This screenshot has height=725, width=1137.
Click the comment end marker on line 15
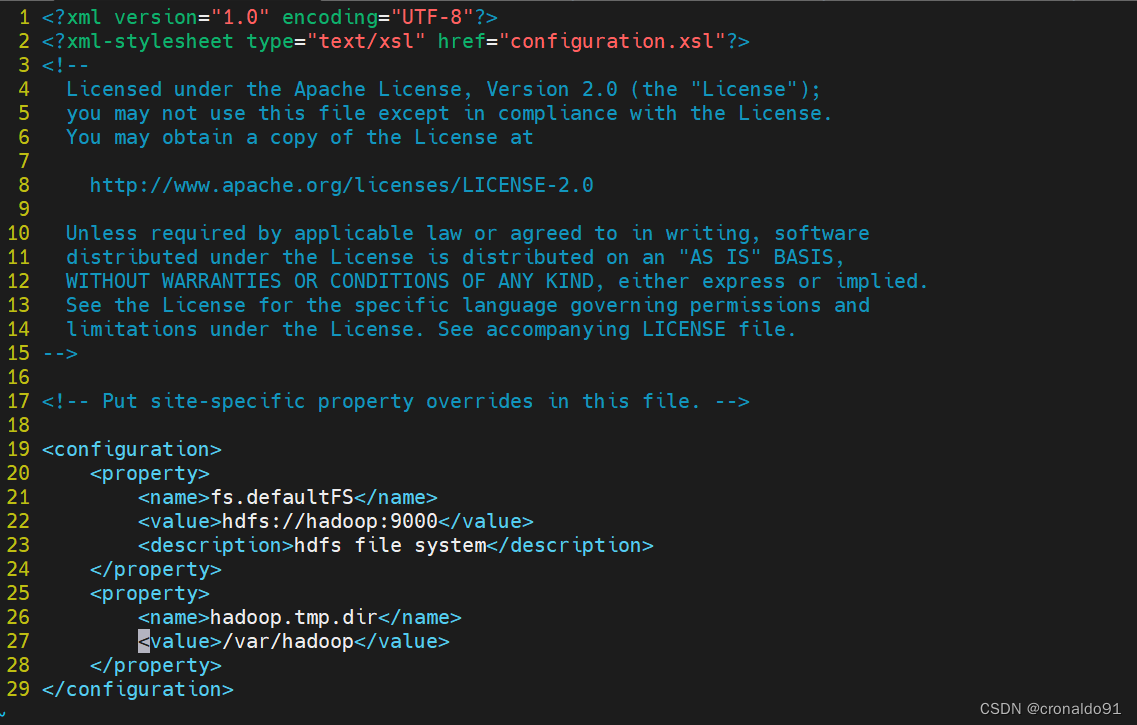tap(60, 354)
